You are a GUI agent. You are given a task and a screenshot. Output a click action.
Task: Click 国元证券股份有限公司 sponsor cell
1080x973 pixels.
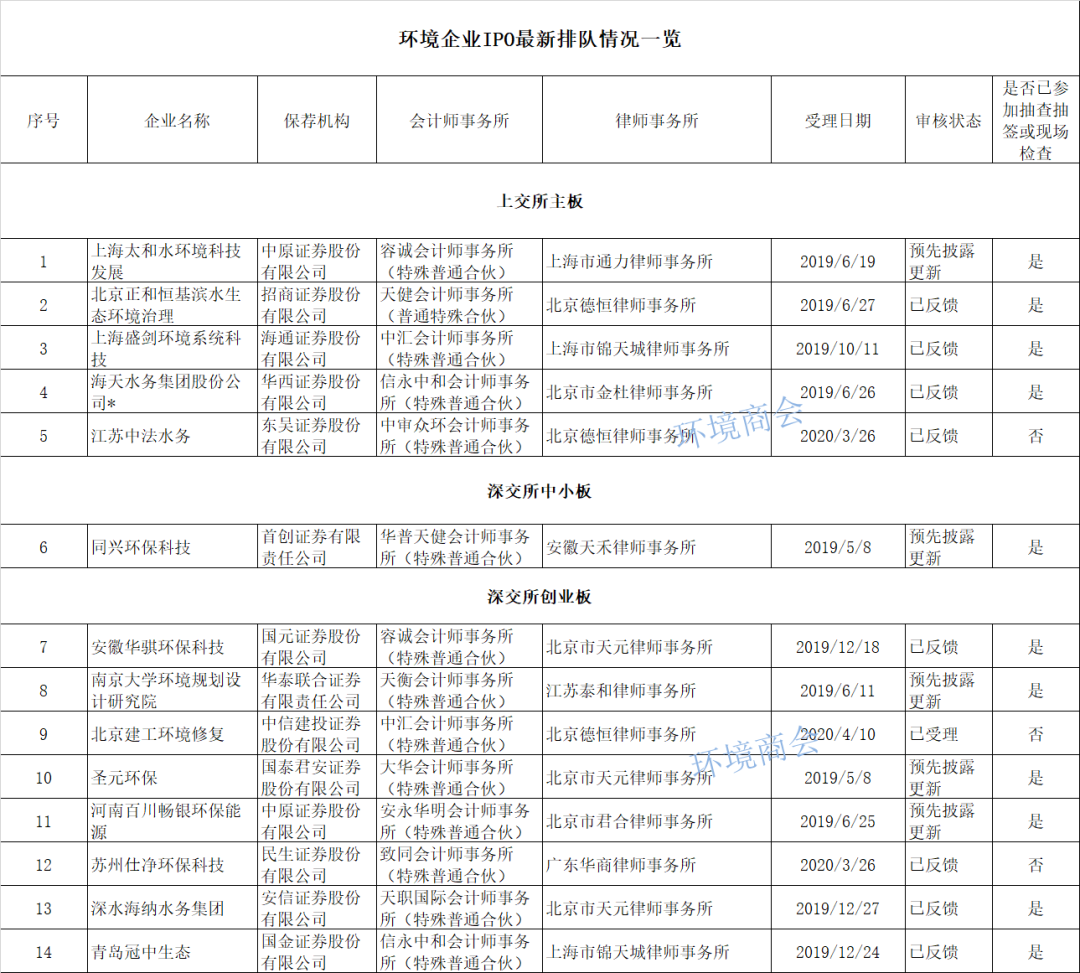317,647
